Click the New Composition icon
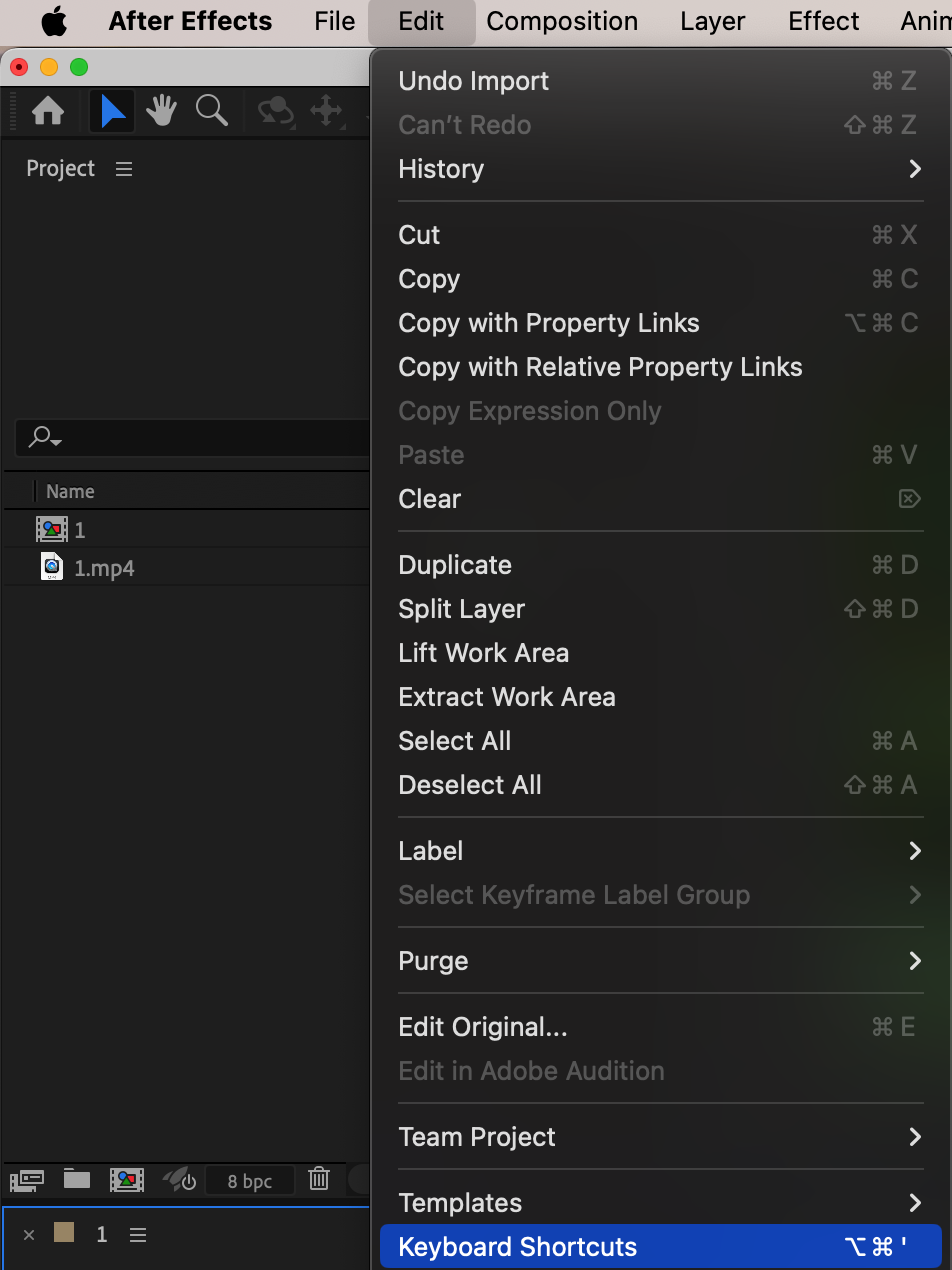 tap(127, 1180)
